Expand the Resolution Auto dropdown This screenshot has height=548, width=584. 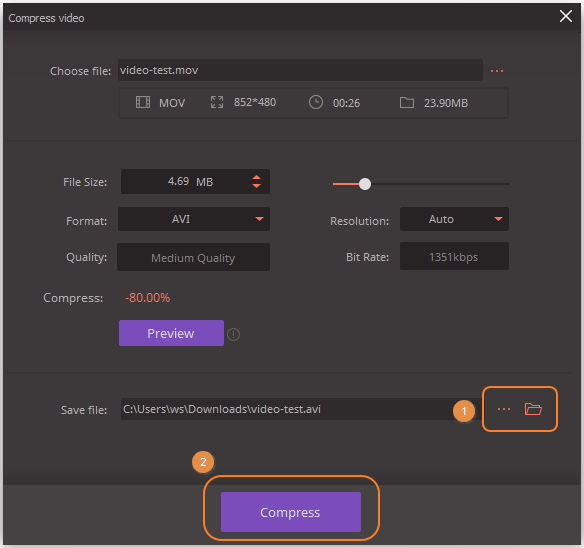coord(454,219)
